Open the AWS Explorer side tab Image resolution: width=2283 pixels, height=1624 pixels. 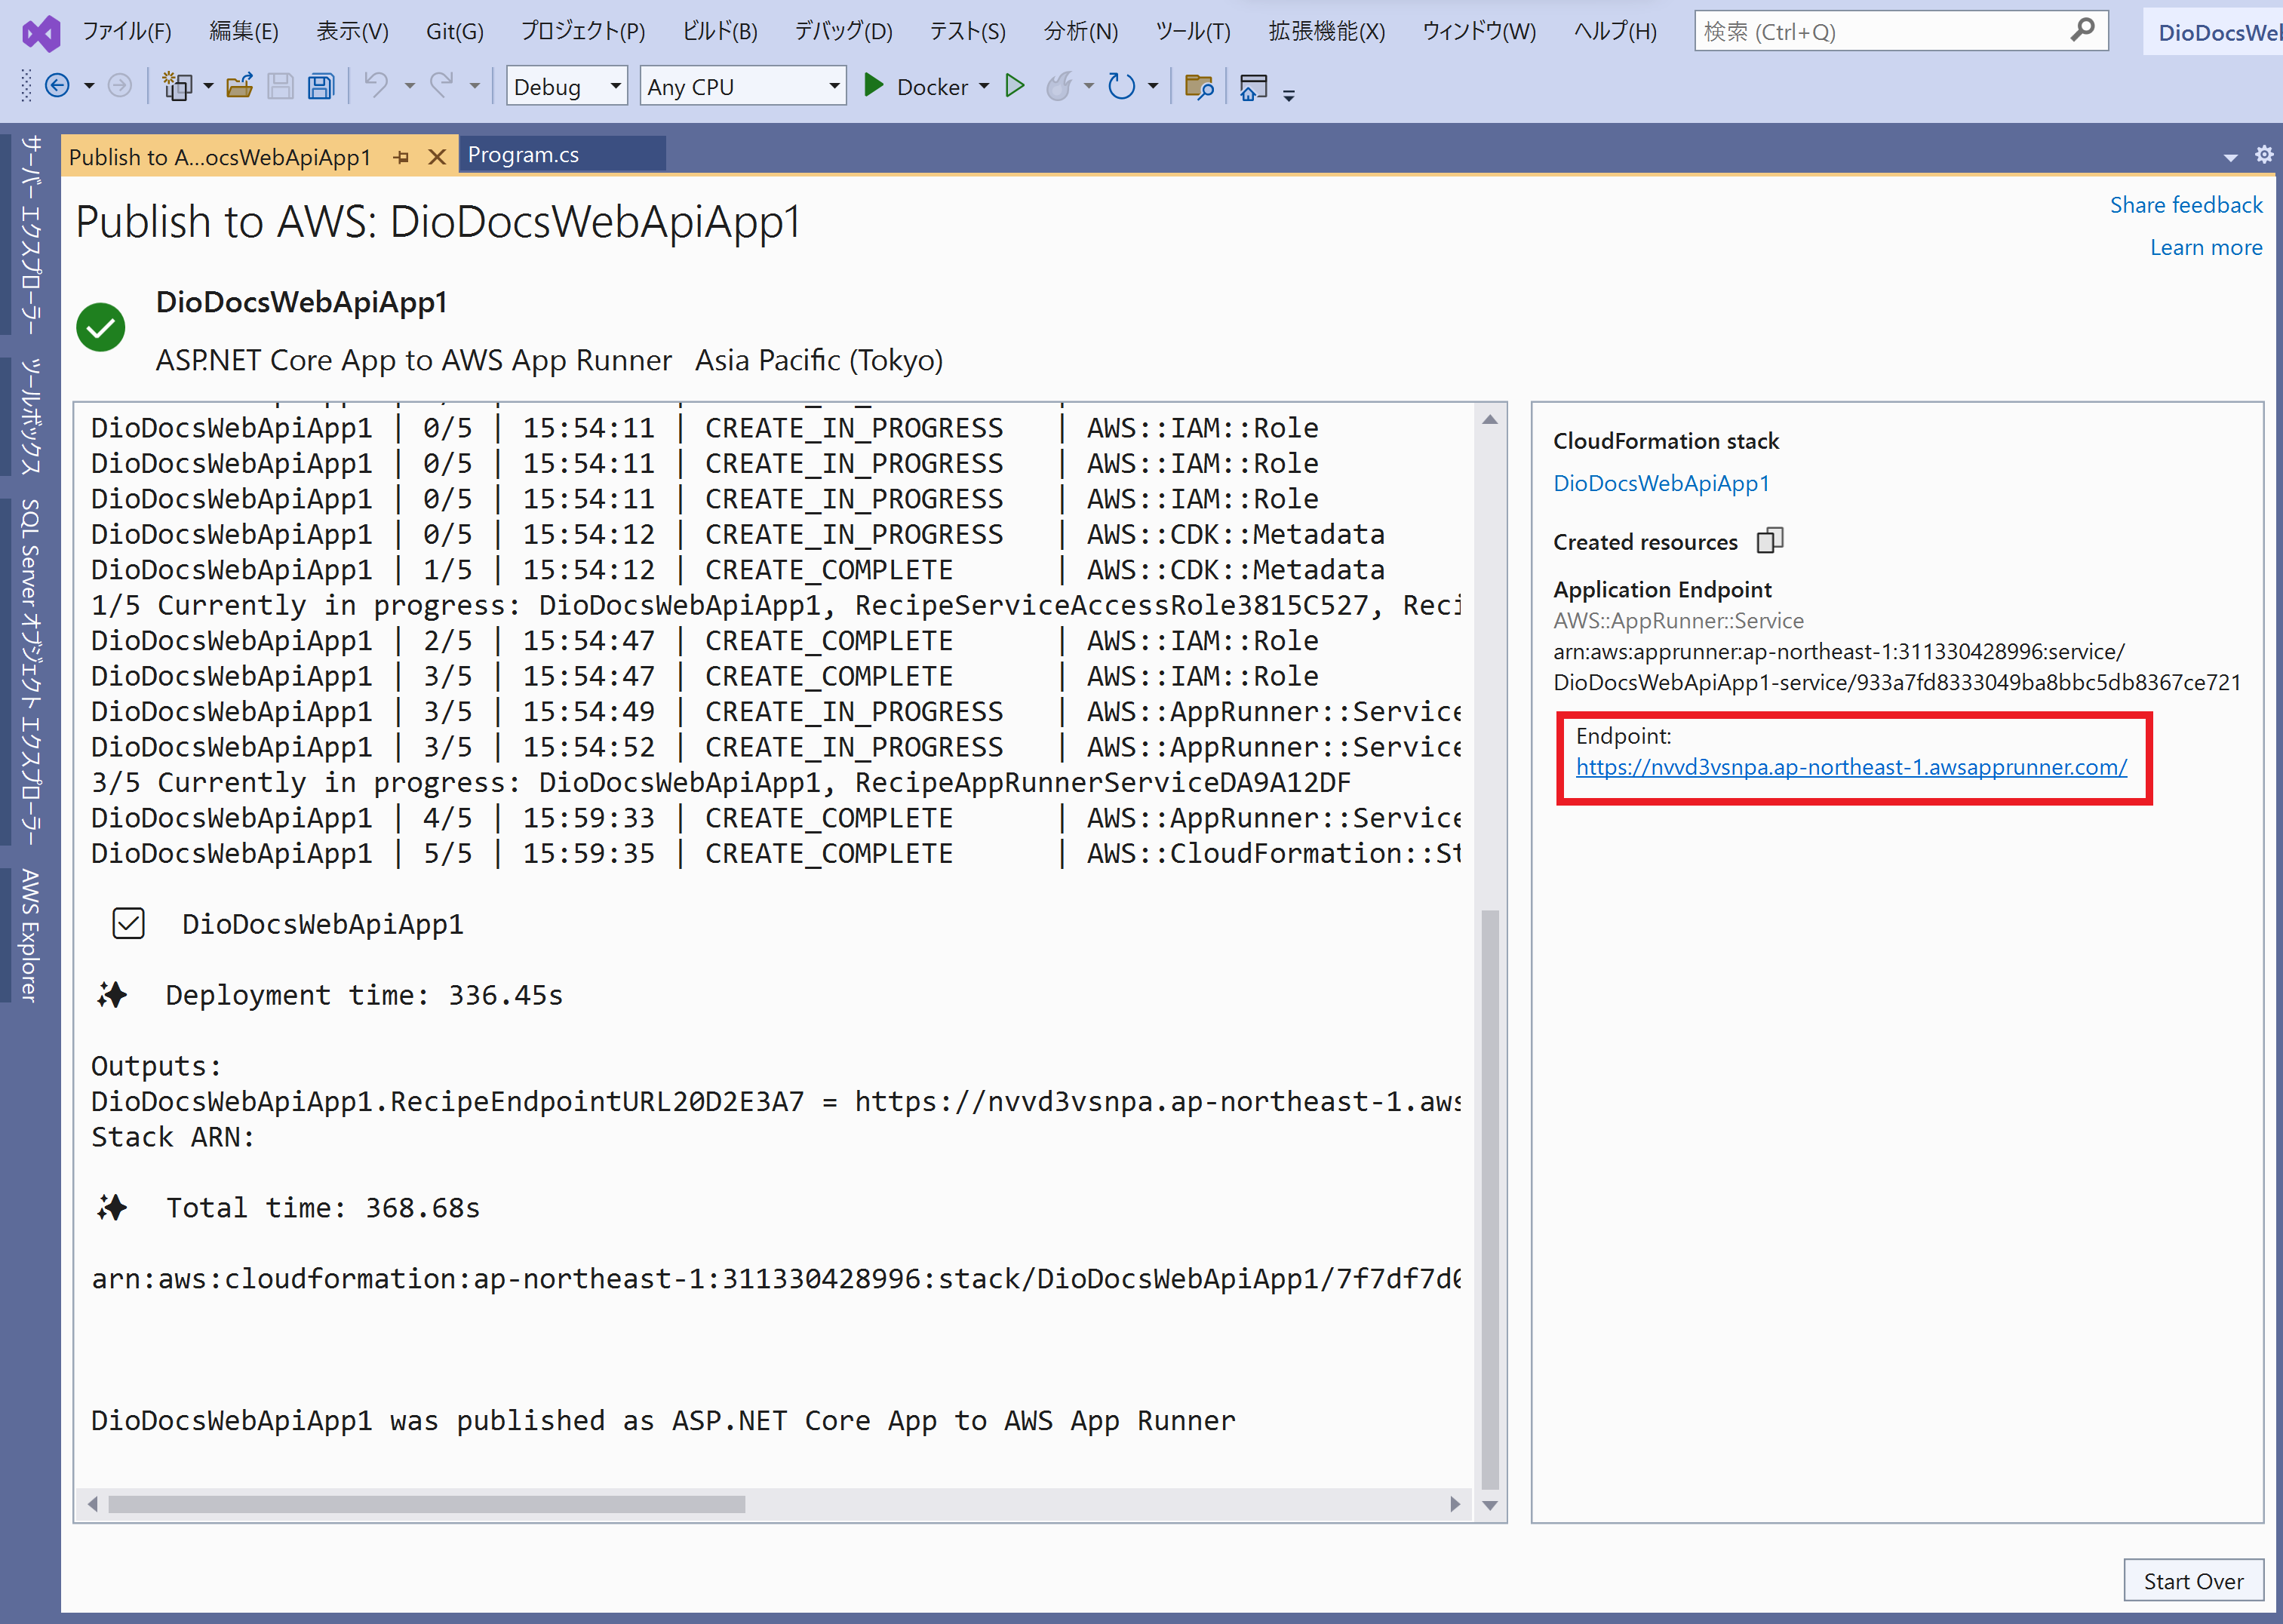30,935
